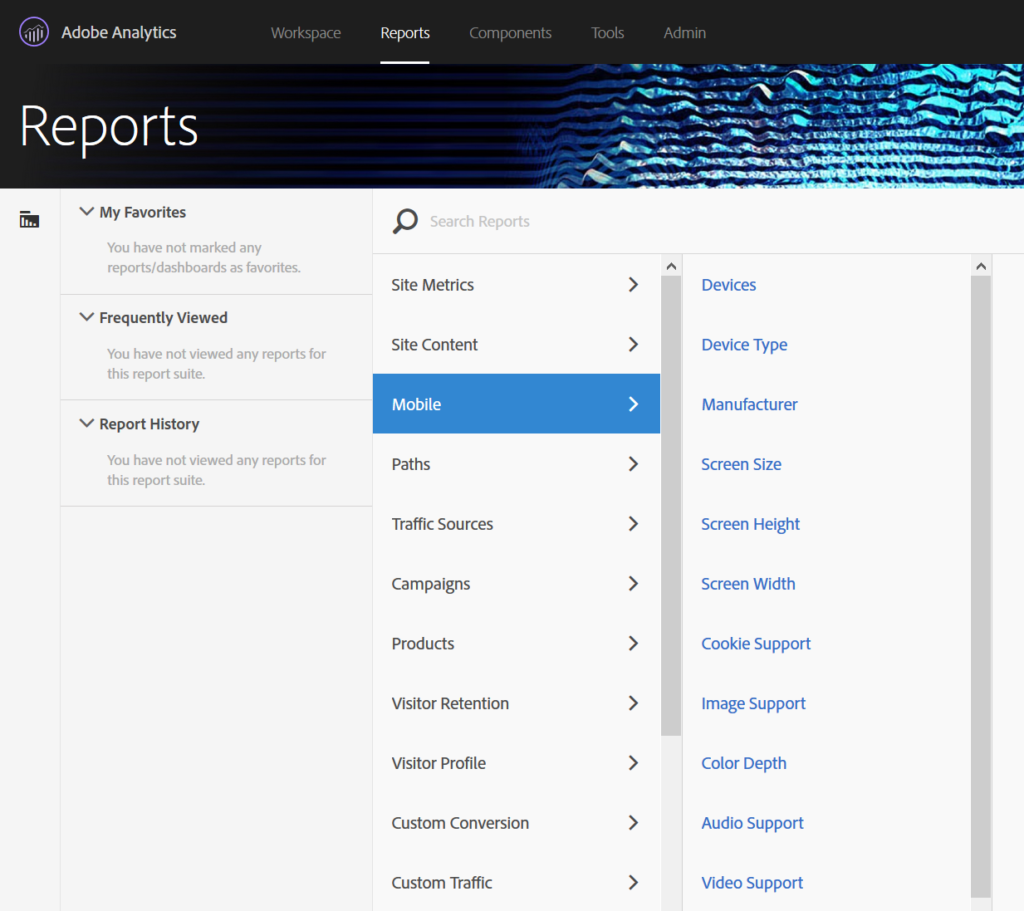The image size is (1024, 911).
Task: Click the Visitor Retention chevron arrow
Action: pyautogui.click(x=633, y=704)
